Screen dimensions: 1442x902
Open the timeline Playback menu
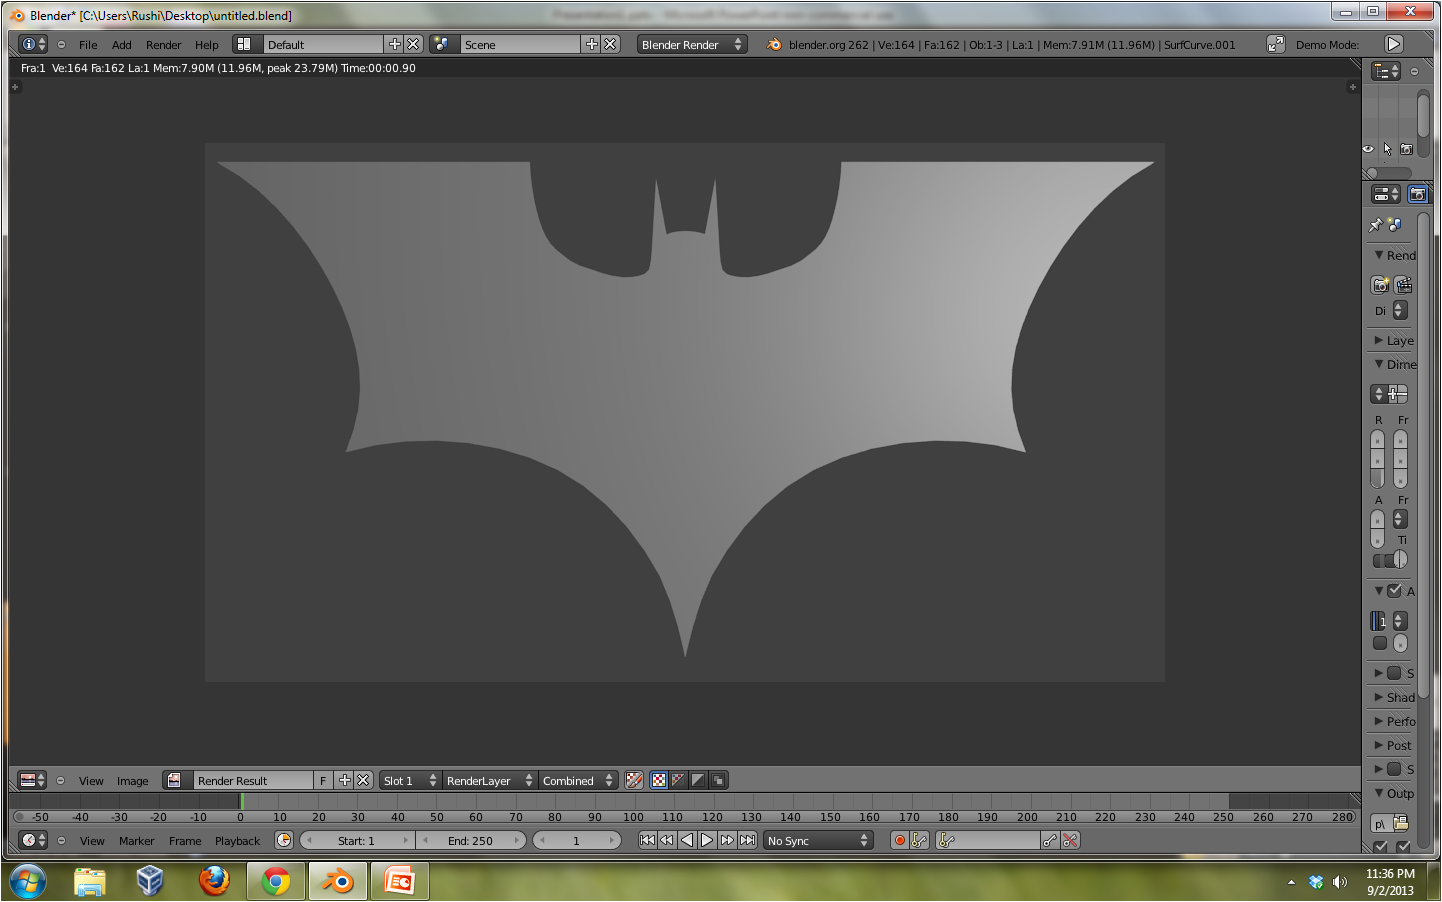click(237, 841)
